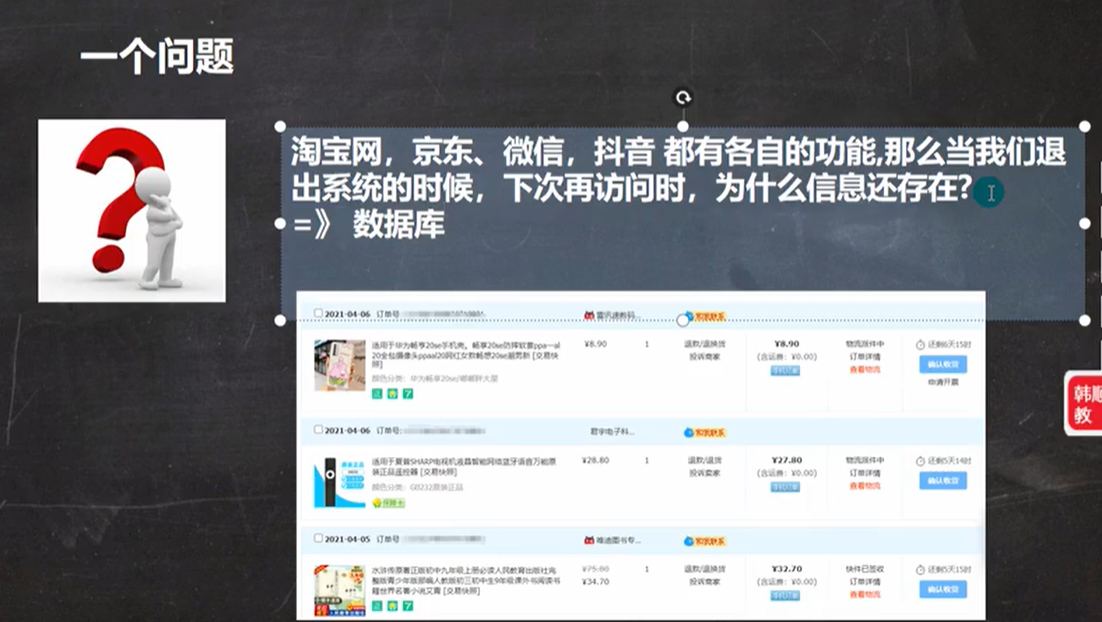Click the bottom-middle resize handle of the text box
This screenshot has width=1102, height=622.
682,320
